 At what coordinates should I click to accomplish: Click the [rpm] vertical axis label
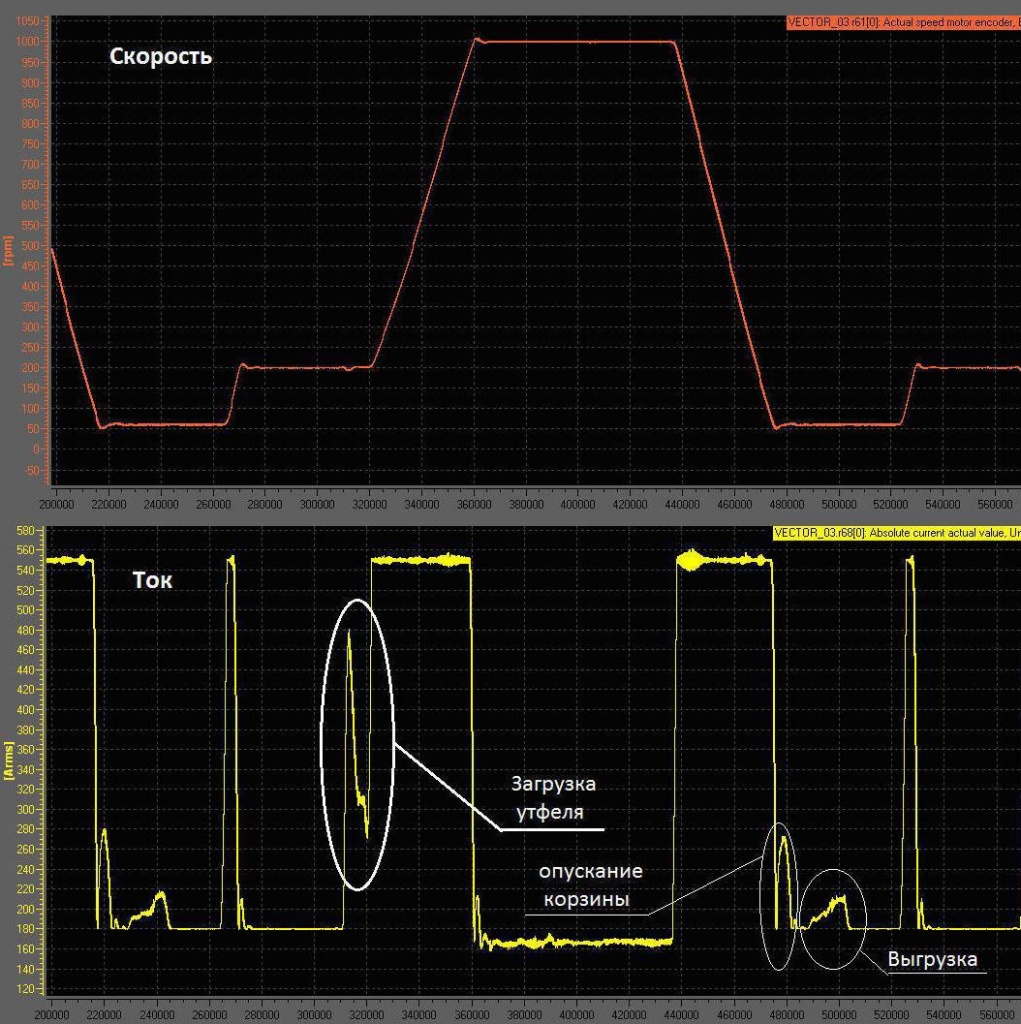tap(9, 250)
